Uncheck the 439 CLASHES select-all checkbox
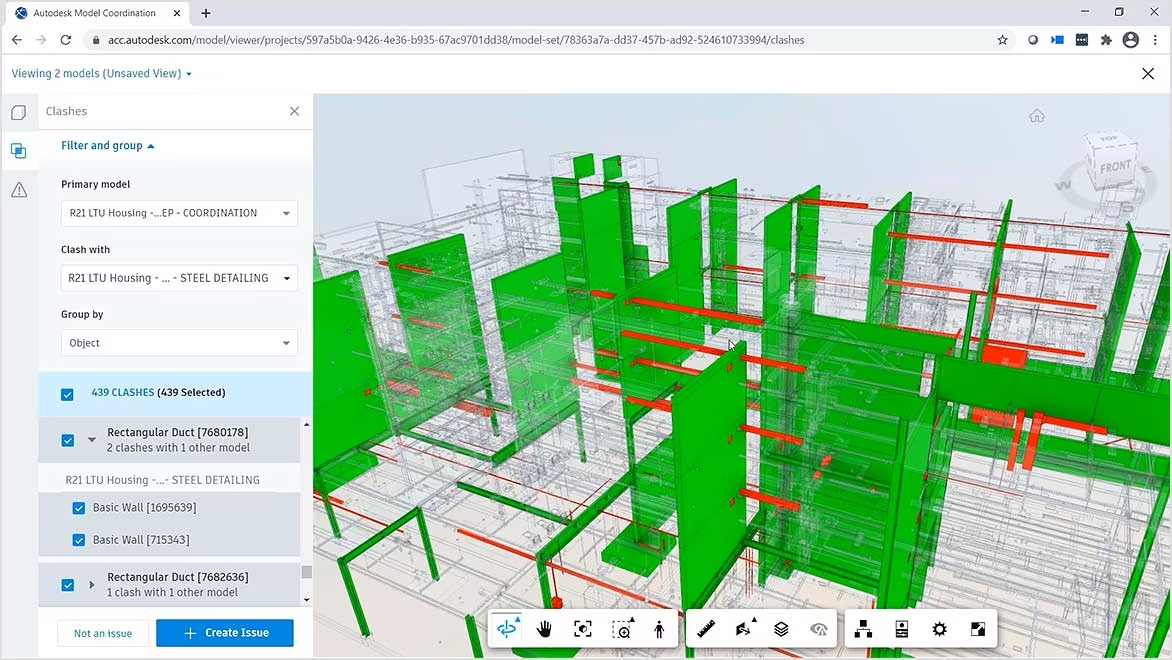This screenshot has height=660, width=1172. pos(67,394)
